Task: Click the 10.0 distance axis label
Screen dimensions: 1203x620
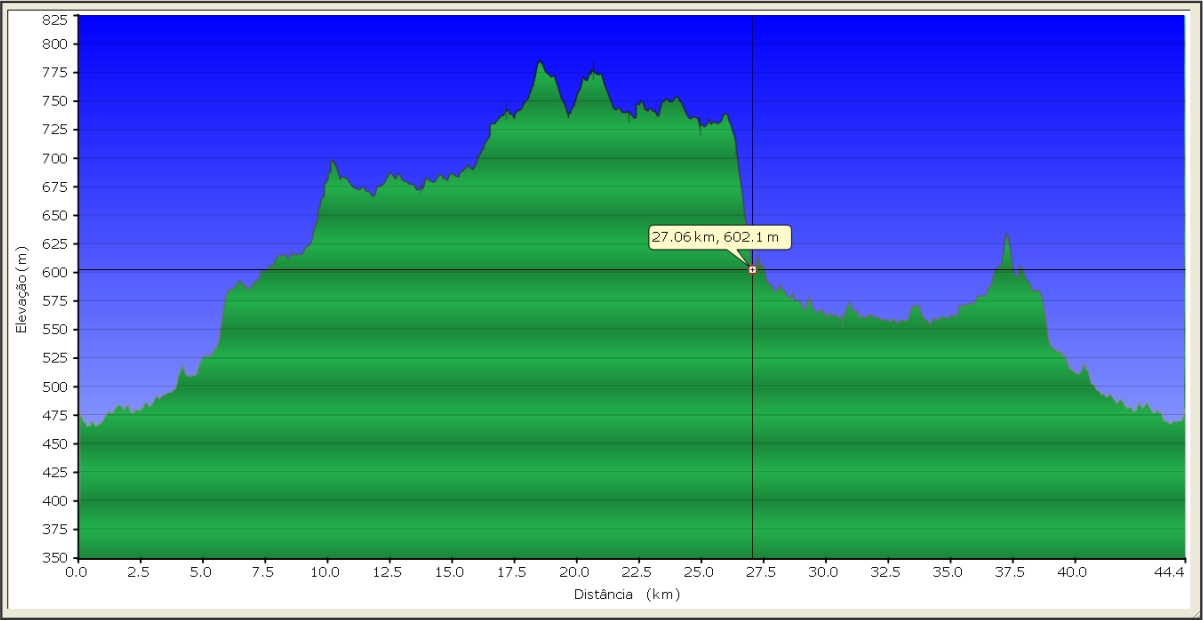Action: [x=326, y=573]
